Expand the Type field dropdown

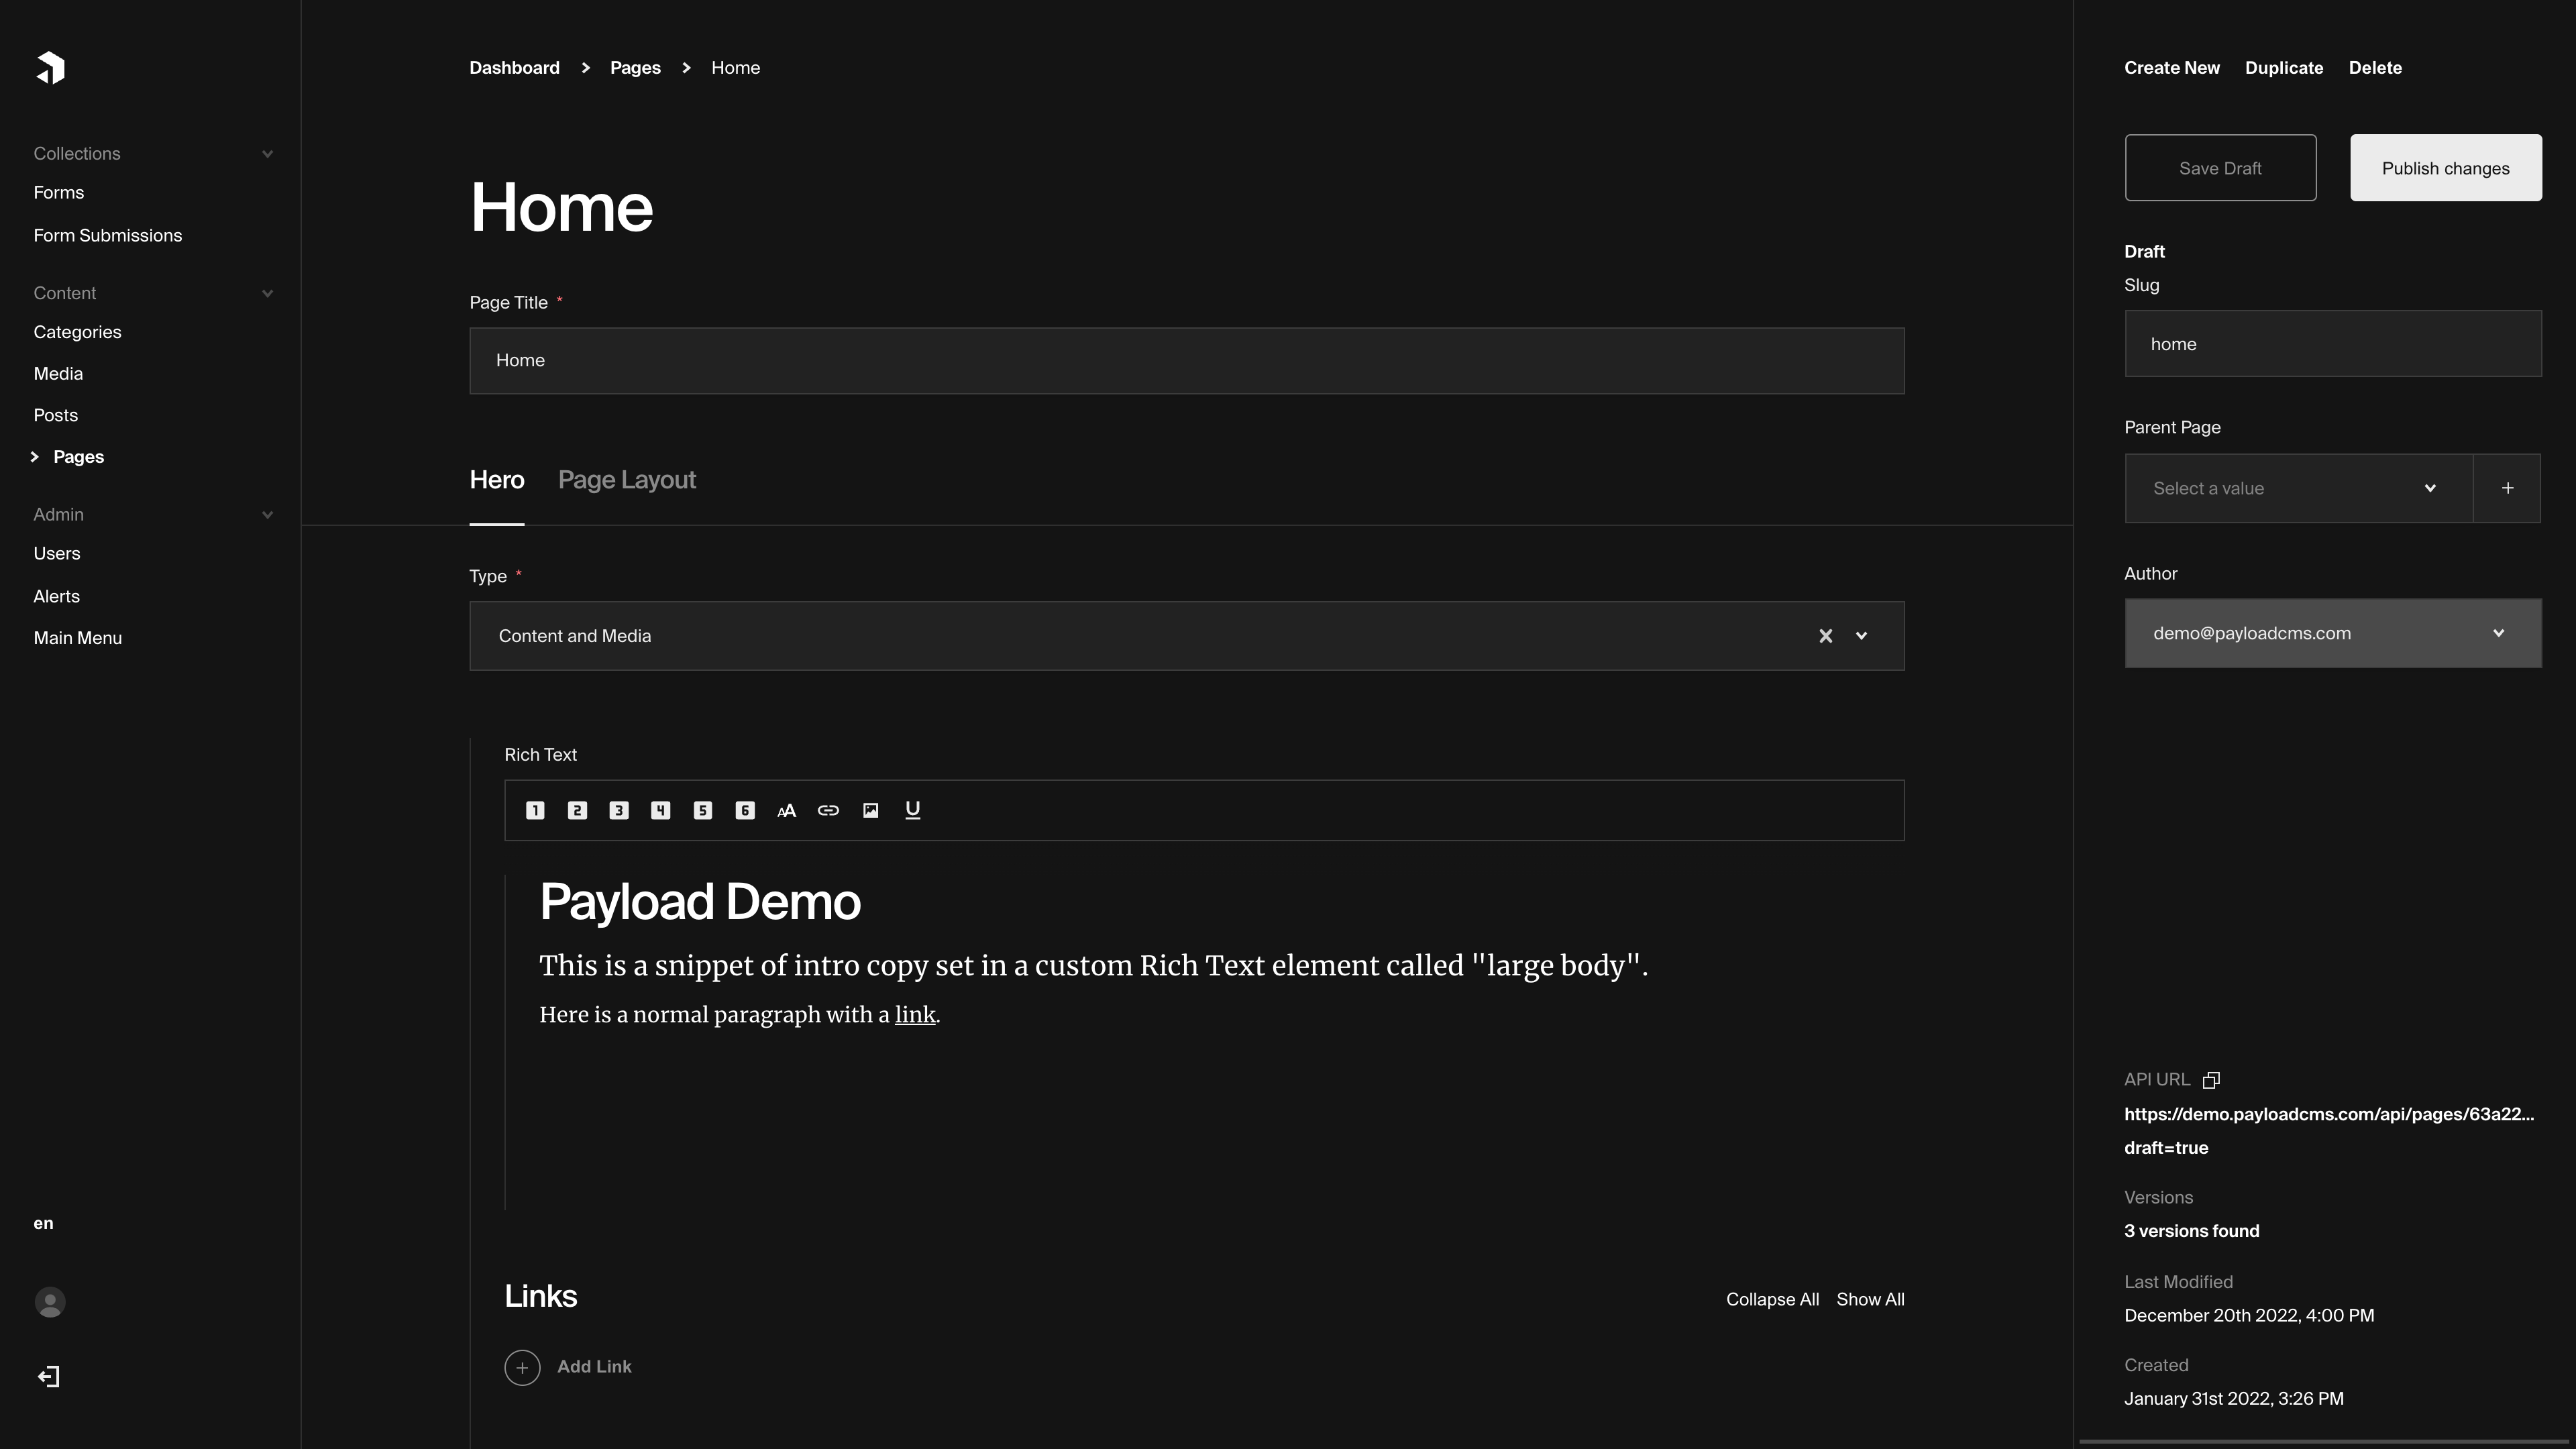click(1862, 633)
